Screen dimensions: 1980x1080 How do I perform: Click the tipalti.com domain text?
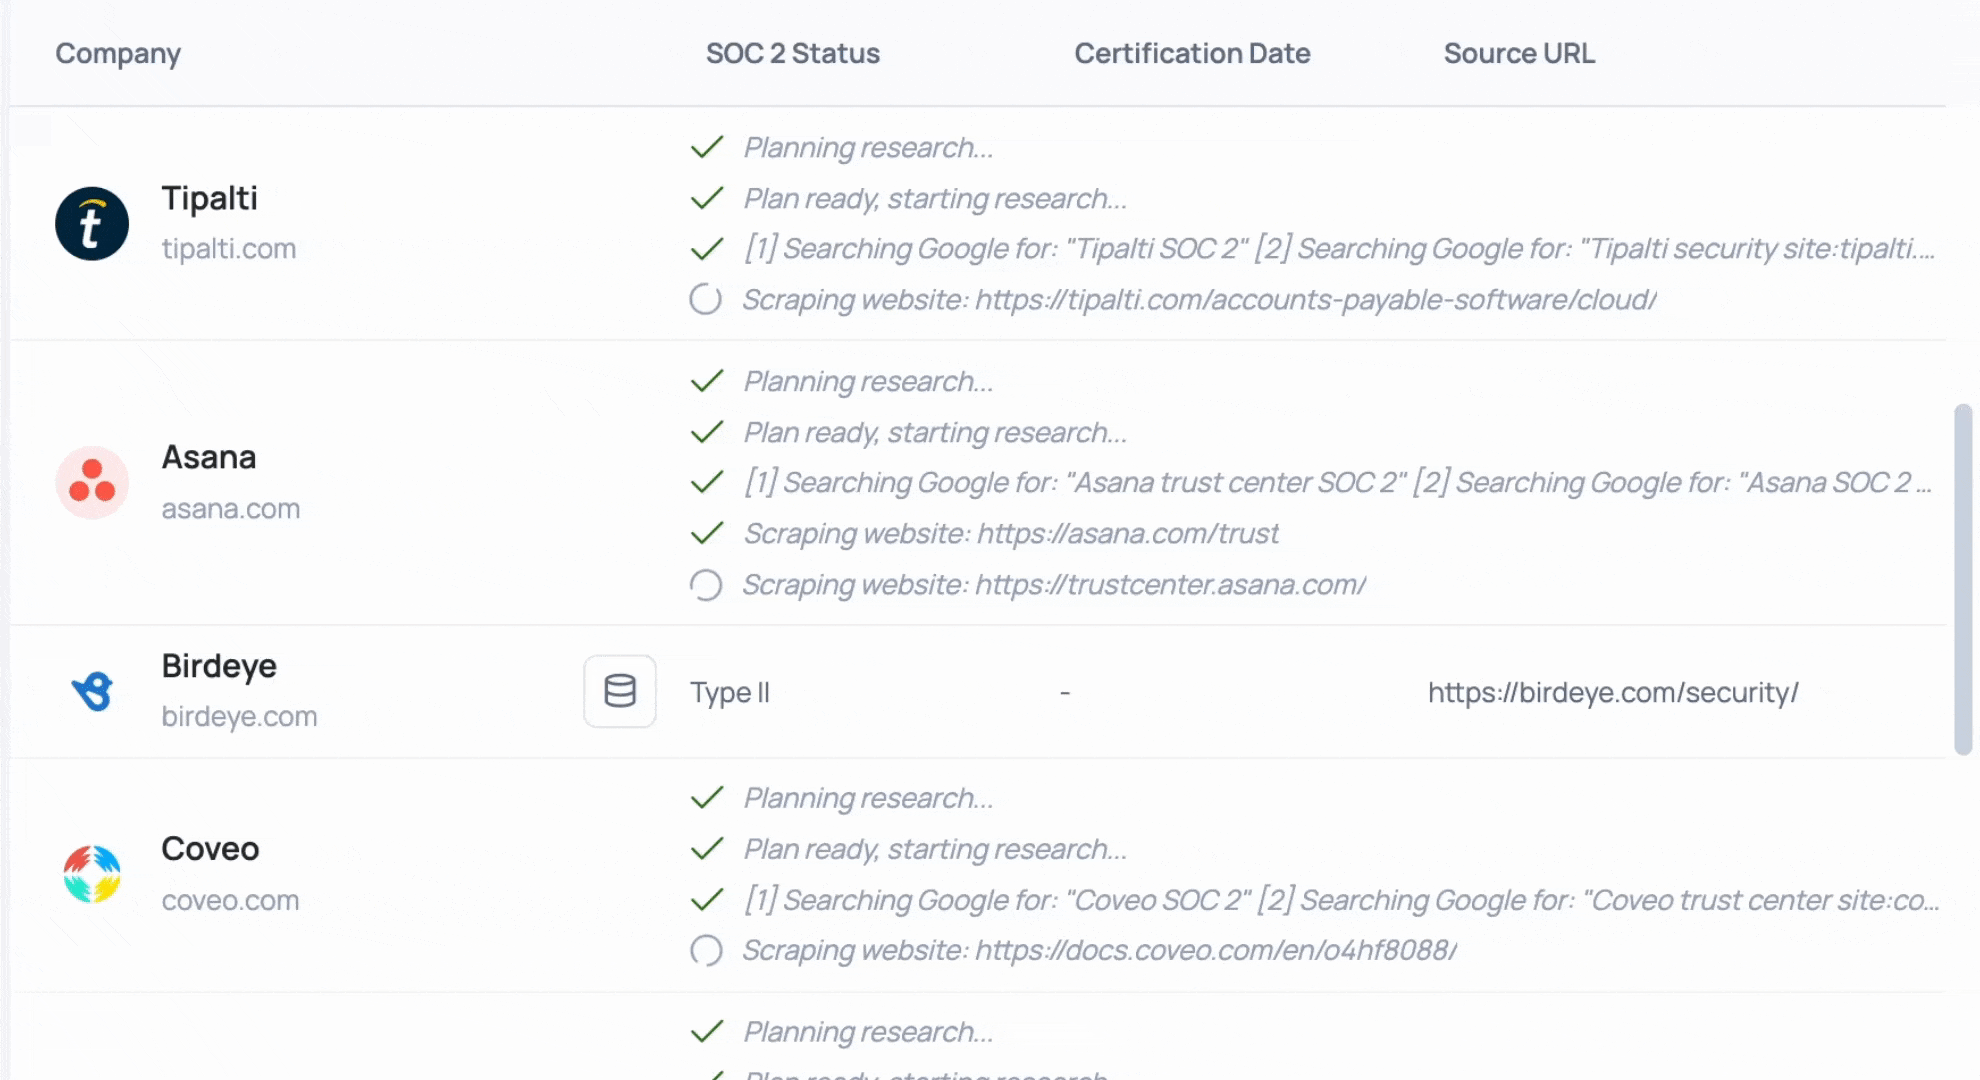click(x=229, y=249)
